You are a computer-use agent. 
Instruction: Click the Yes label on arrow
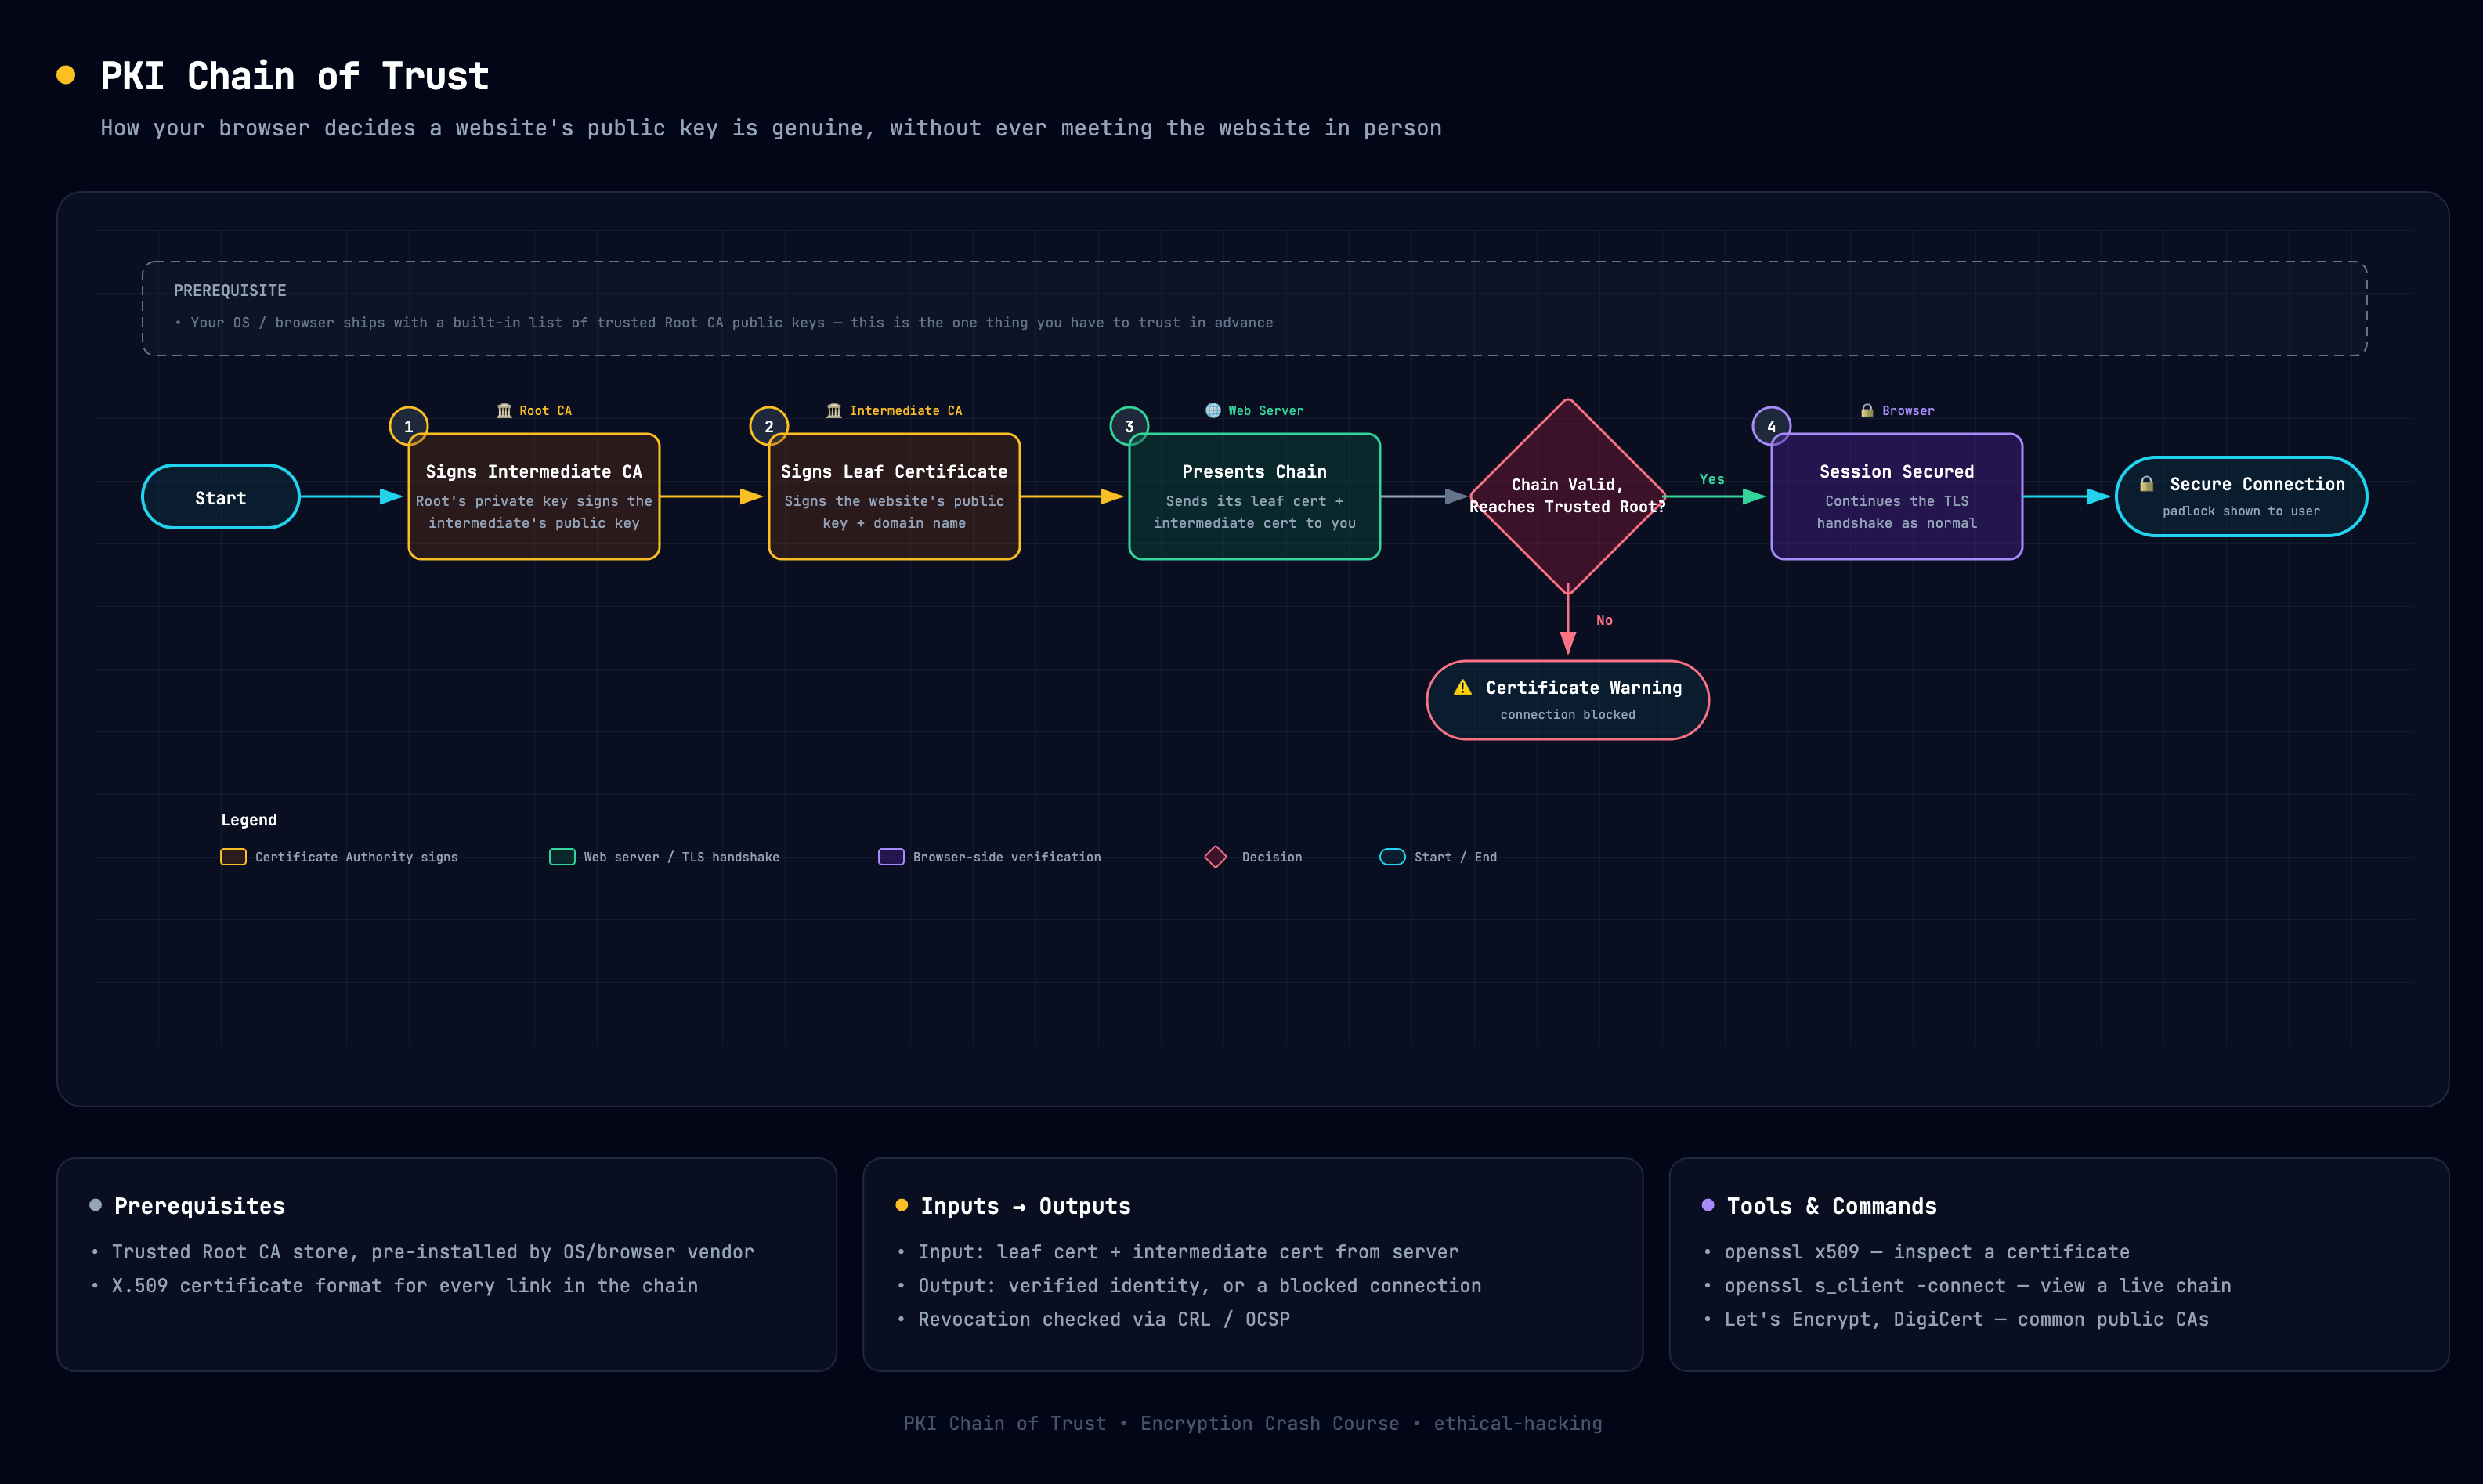pos(1712,479)
